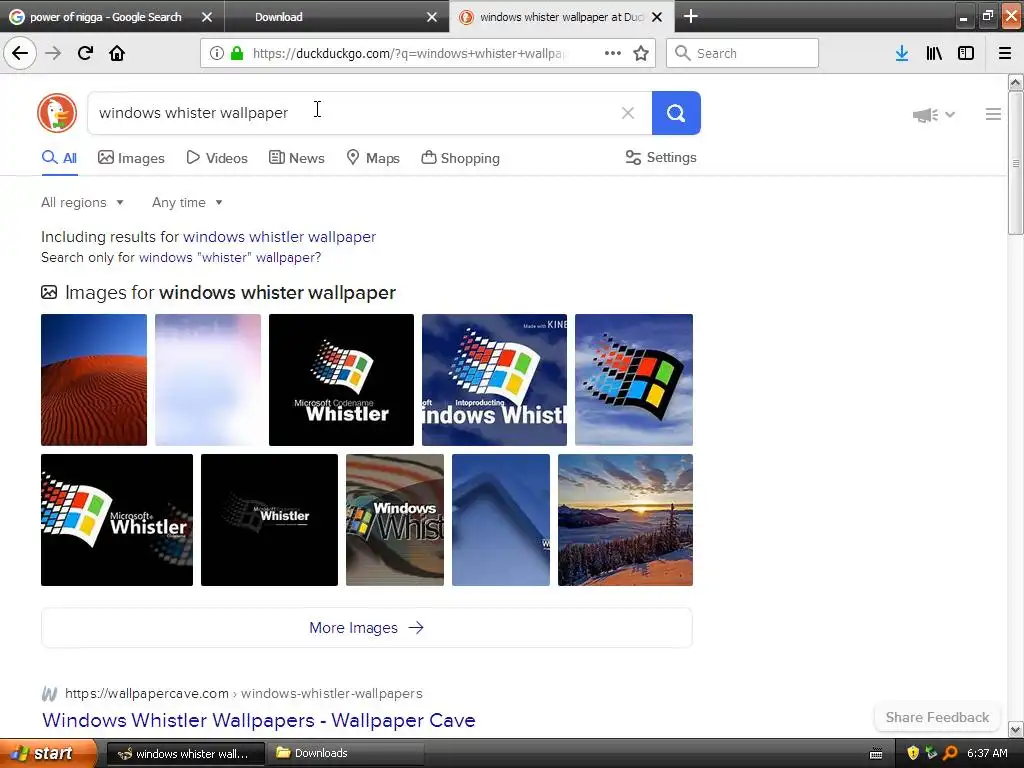The height and width of the screenshot is (768, 1024).
Task: Open the Any time filter dropdown
Action: [187, 202]
